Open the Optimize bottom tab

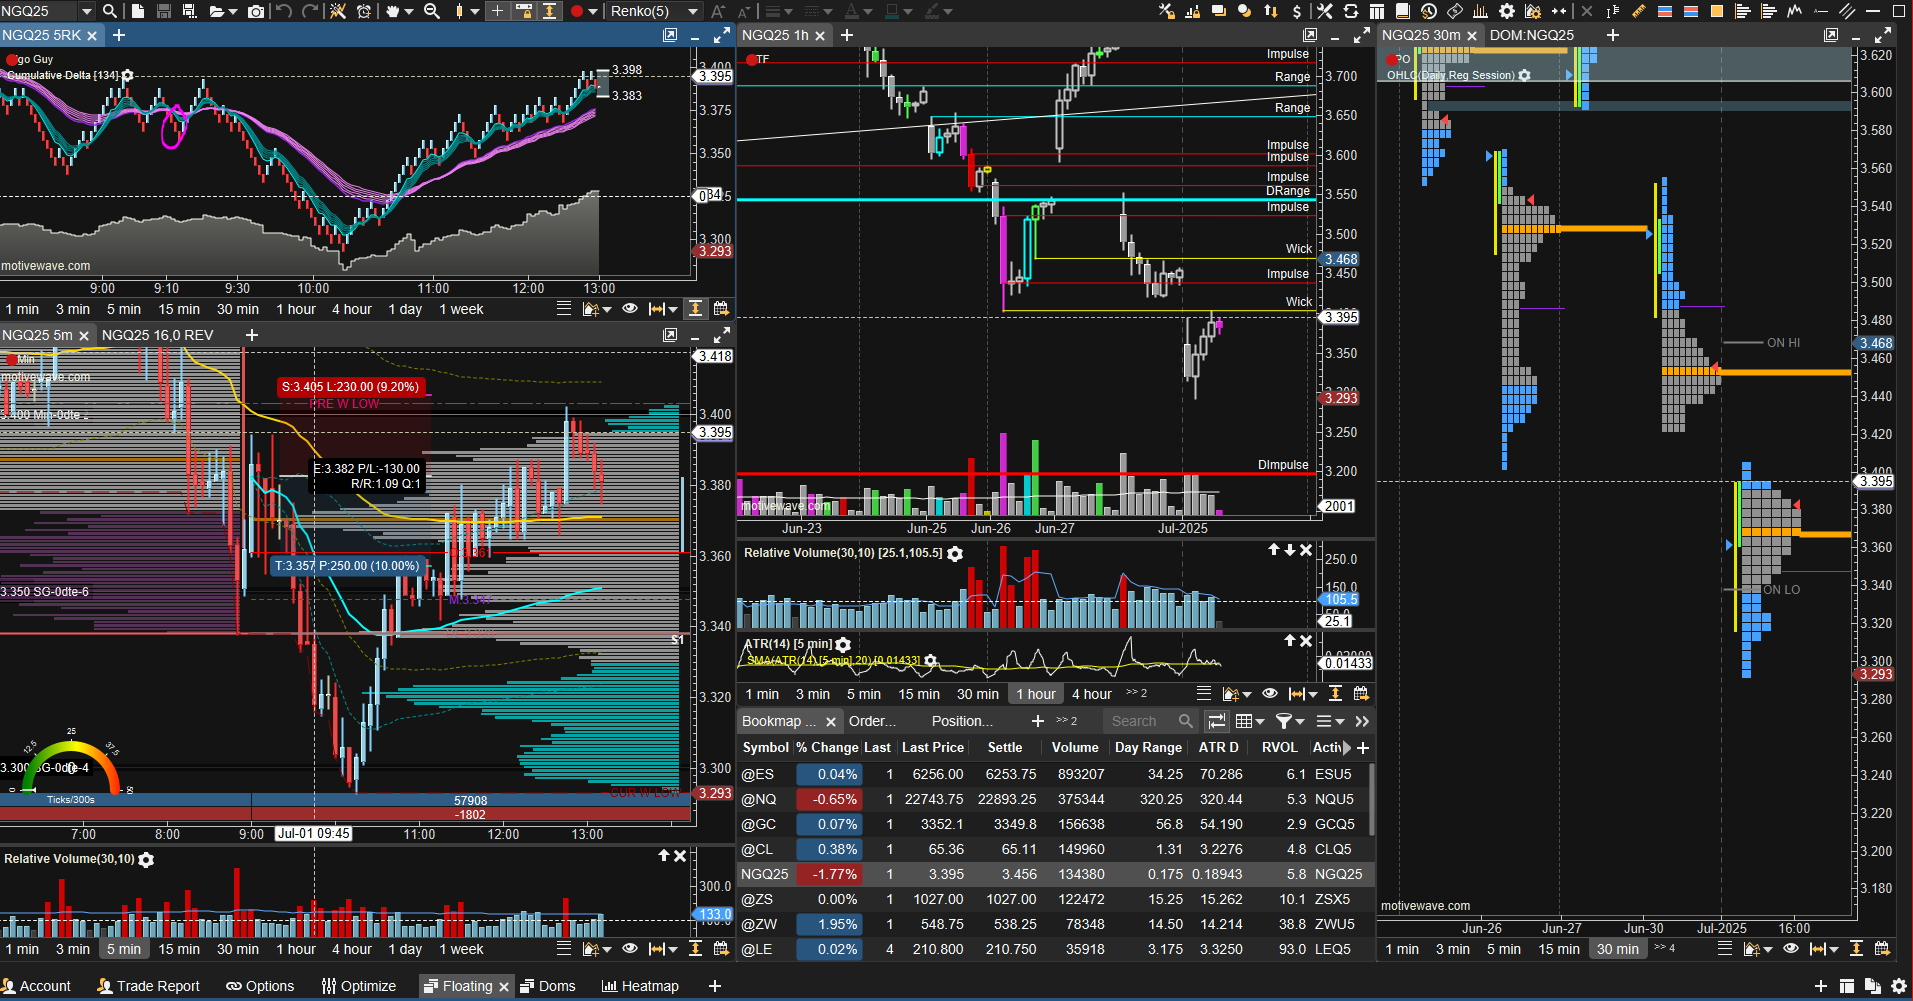(x=359, y=986)
